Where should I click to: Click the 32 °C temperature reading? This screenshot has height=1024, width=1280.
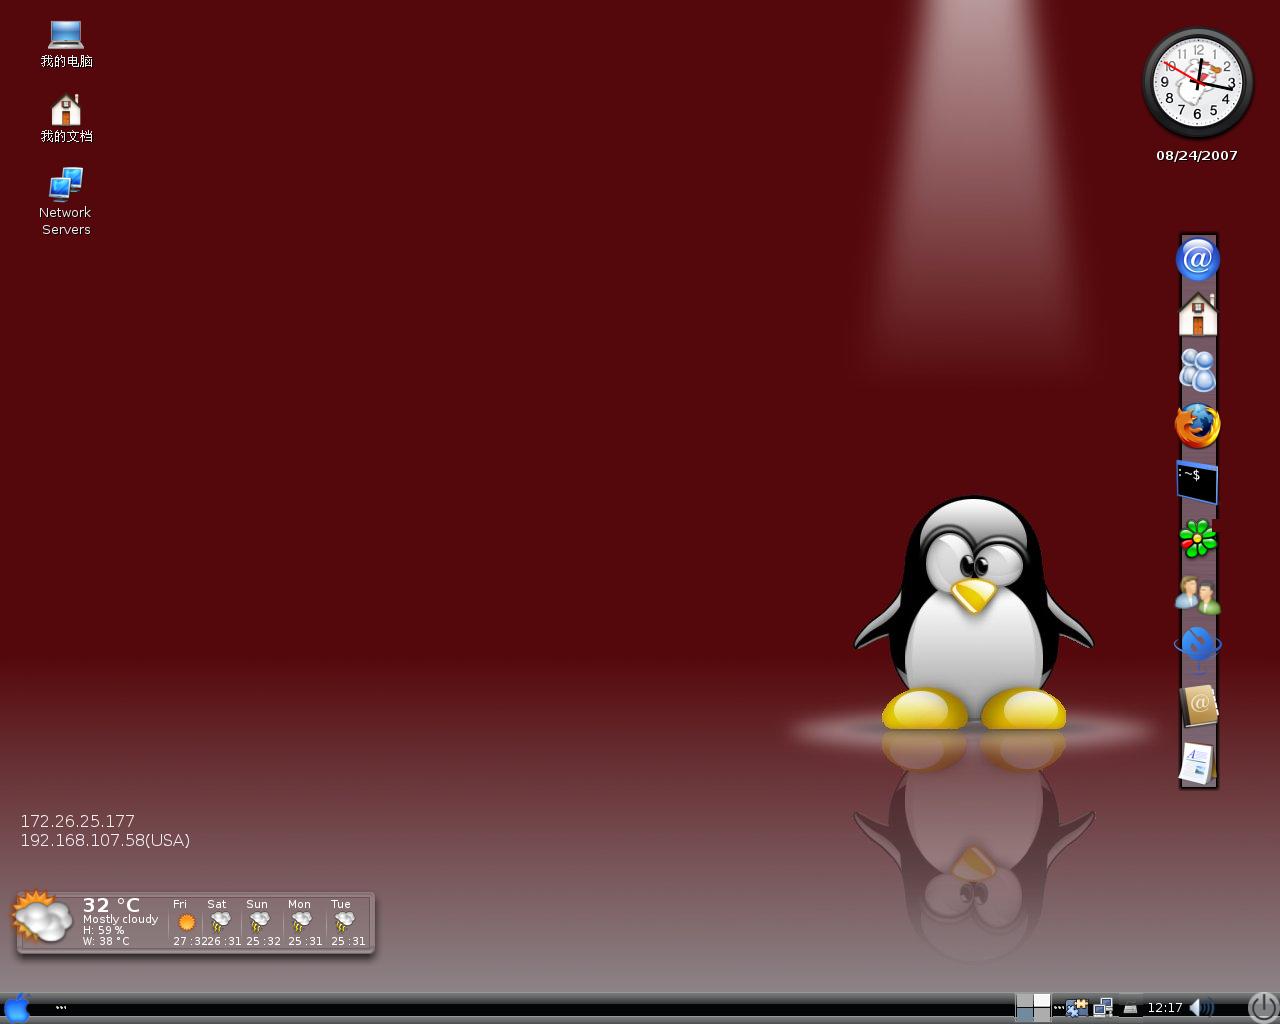pos(111,905)
